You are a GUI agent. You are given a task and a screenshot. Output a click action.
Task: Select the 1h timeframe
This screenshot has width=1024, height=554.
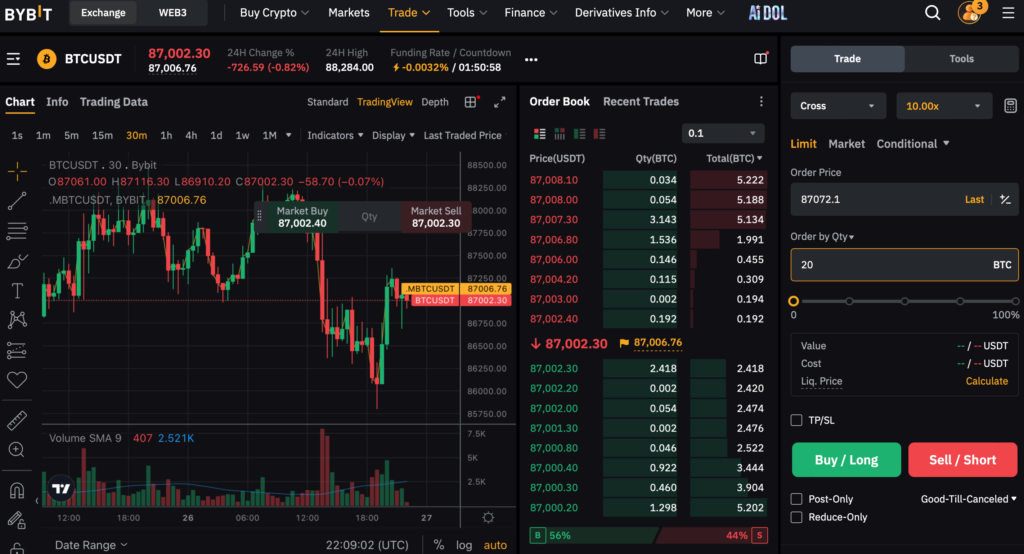pyautogui.click(x=166, y=135)
